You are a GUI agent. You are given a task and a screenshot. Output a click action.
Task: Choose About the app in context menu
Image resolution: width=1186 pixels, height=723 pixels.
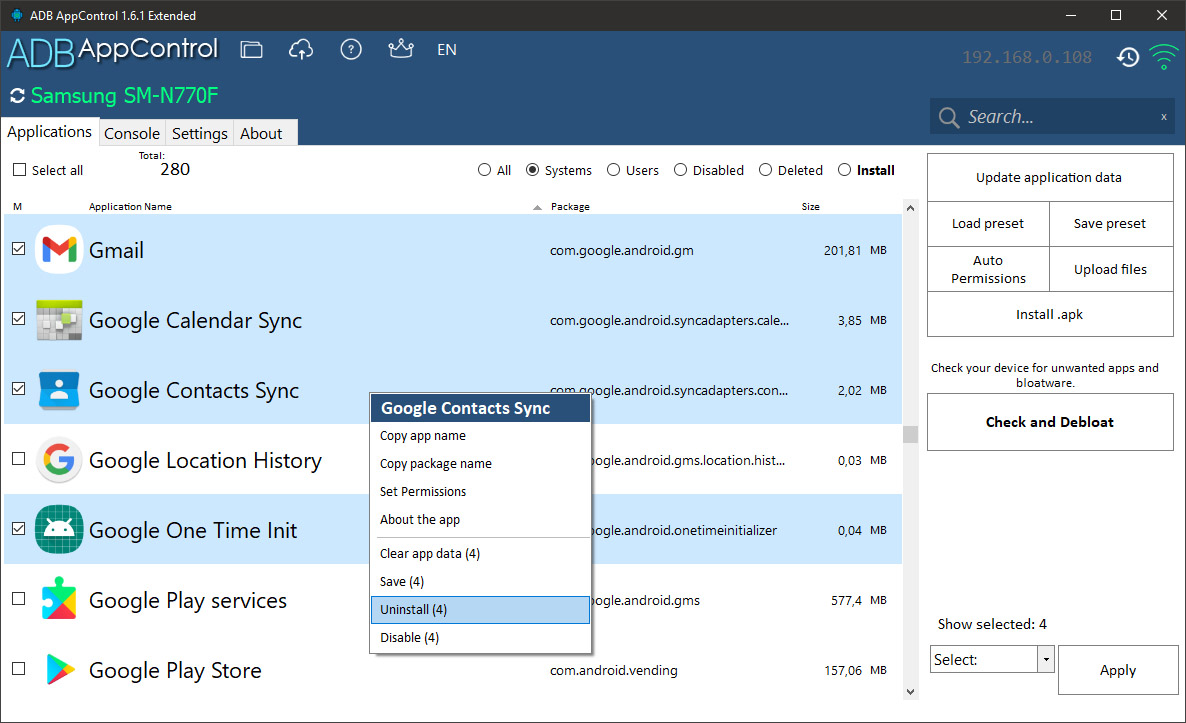click(480, 520)
